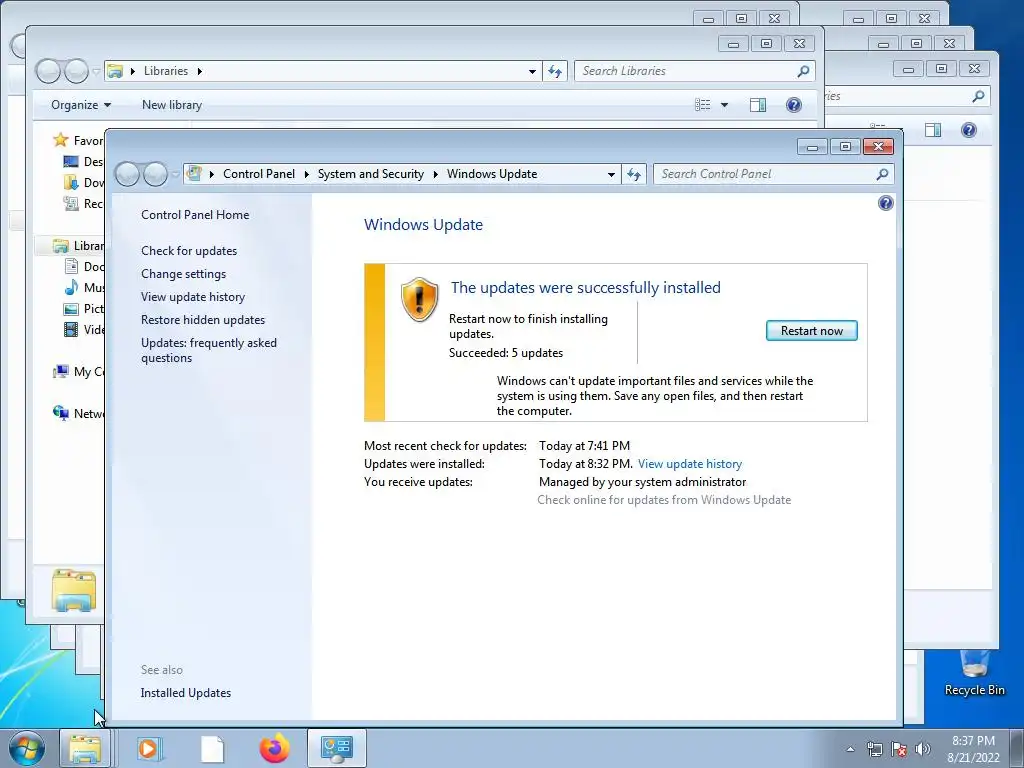Refresh the Libraries address bar
This screenshot has height=768, width=1024.
554,71
